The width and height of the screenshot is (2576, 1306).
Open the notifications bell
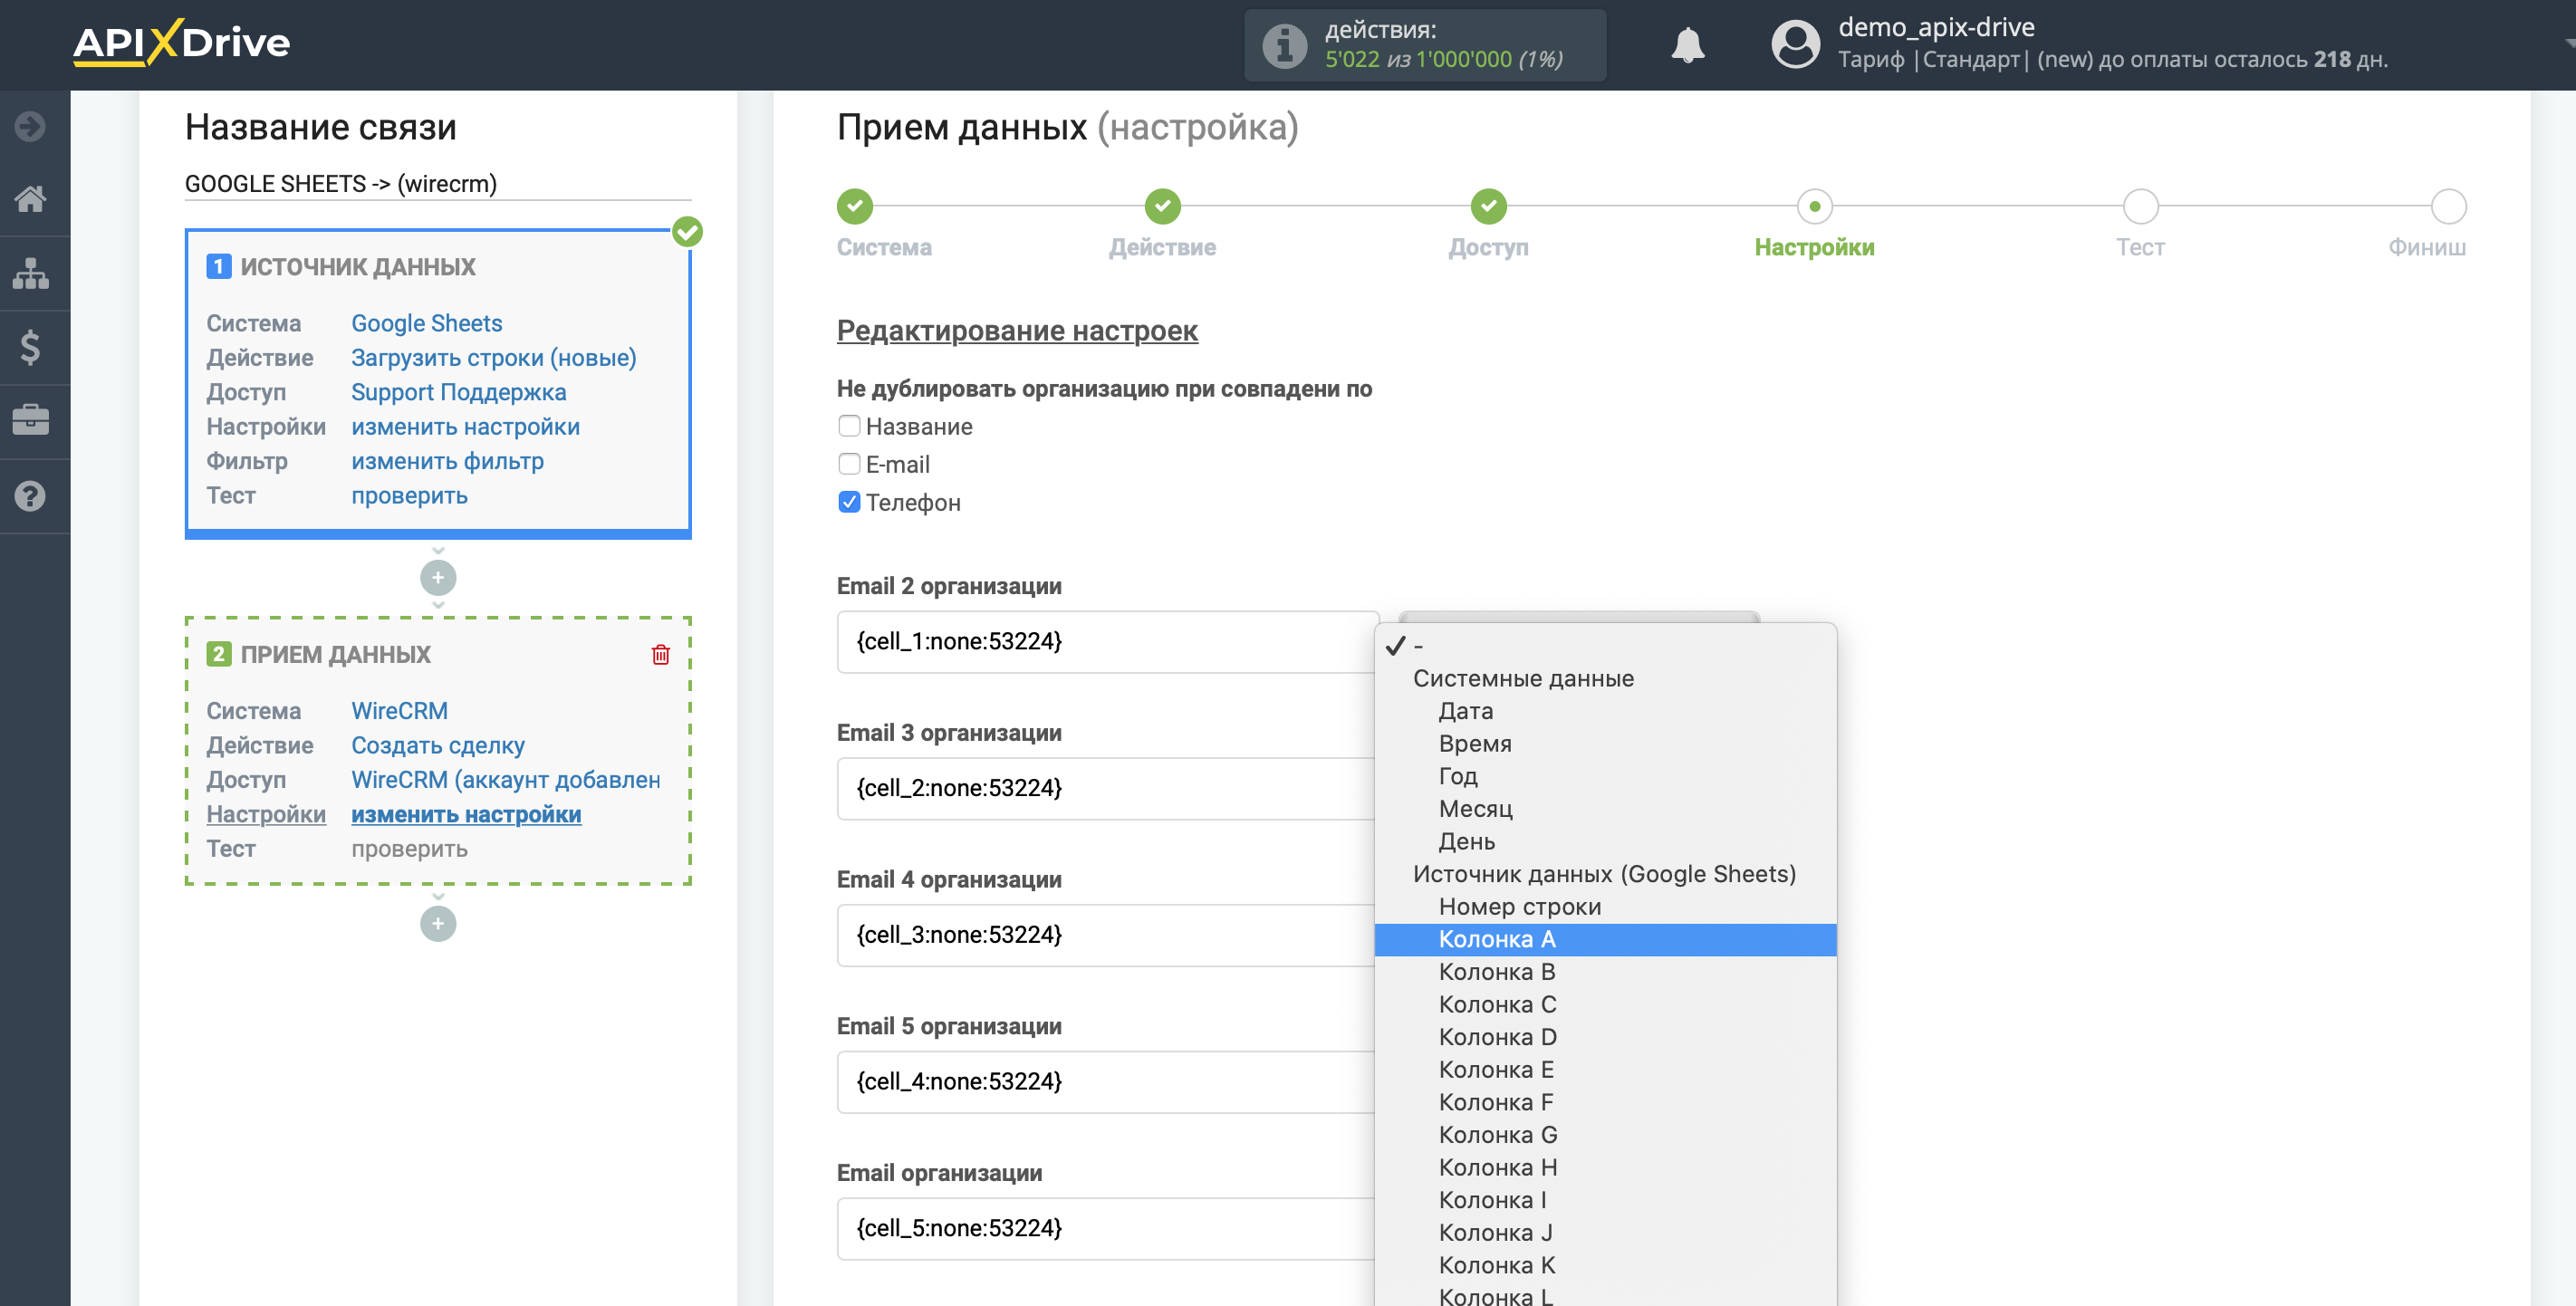click(x=1687, y=45)
